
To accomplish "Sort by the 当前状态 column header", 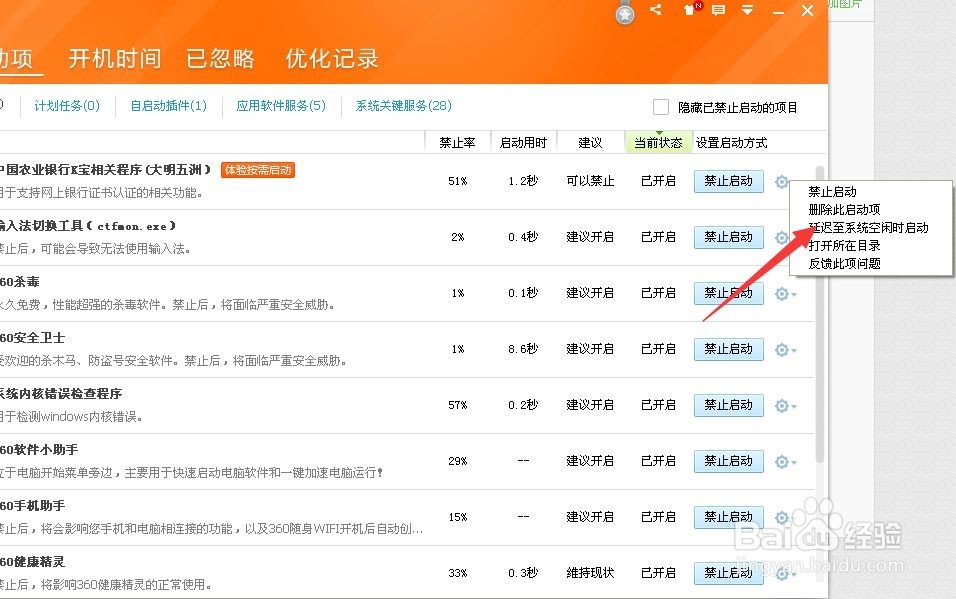I will click(x=658, y=143).
